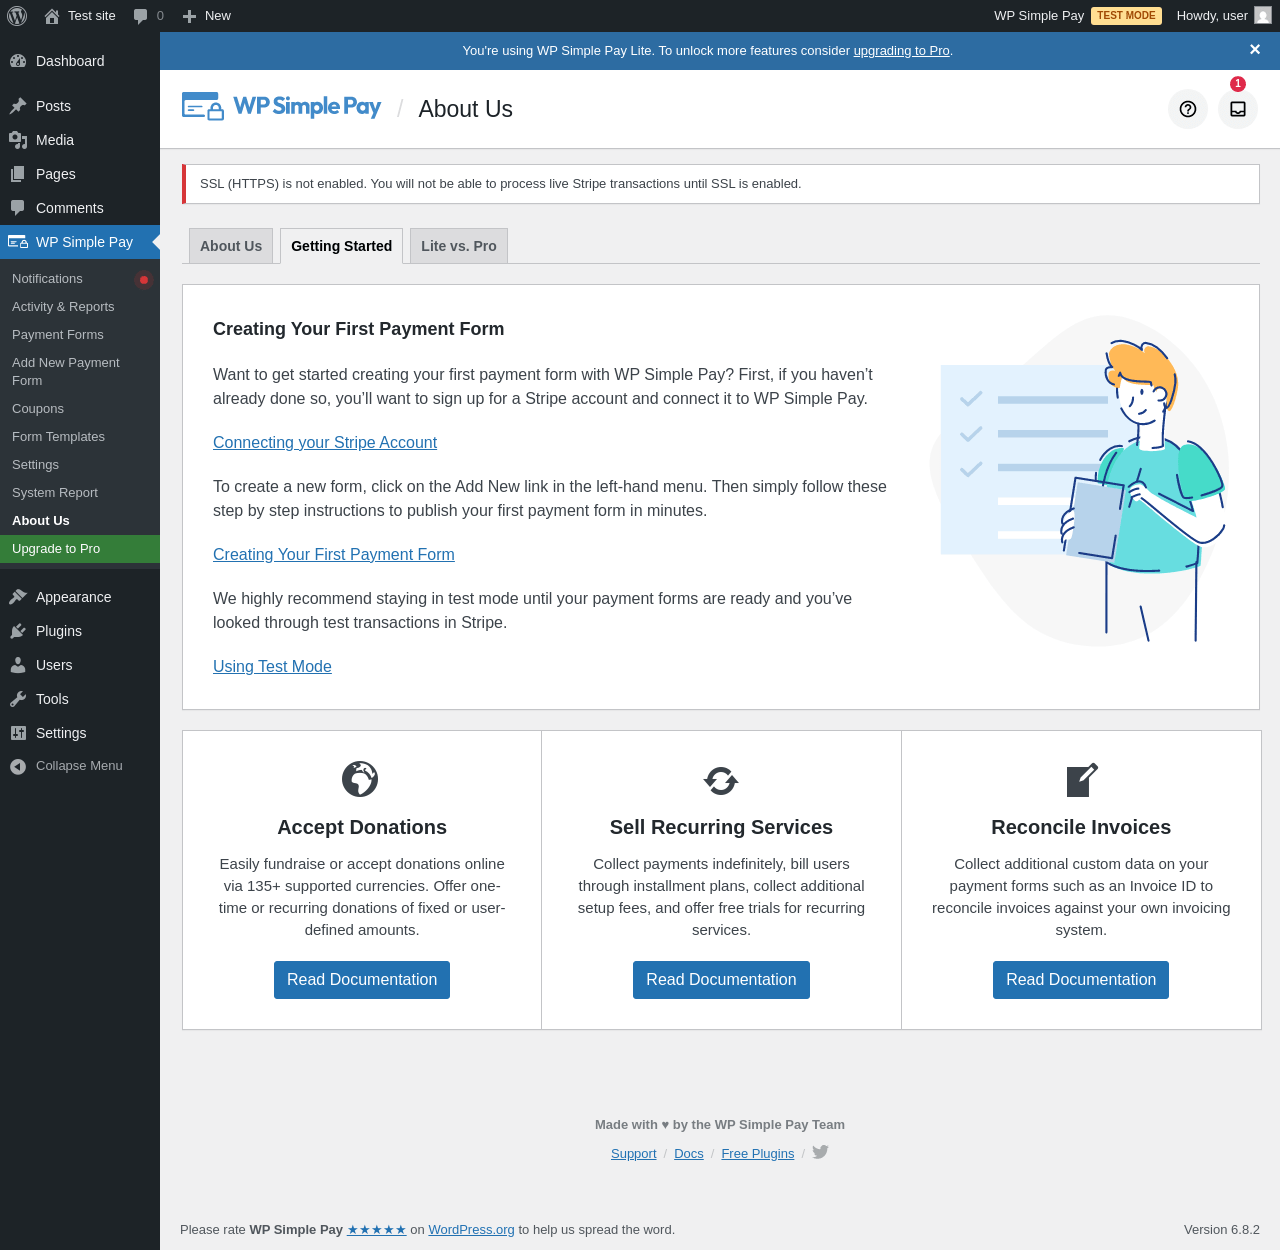Click the invoice edit icon
The image size is (1280, 1250).
click(x=1082, y=780)
